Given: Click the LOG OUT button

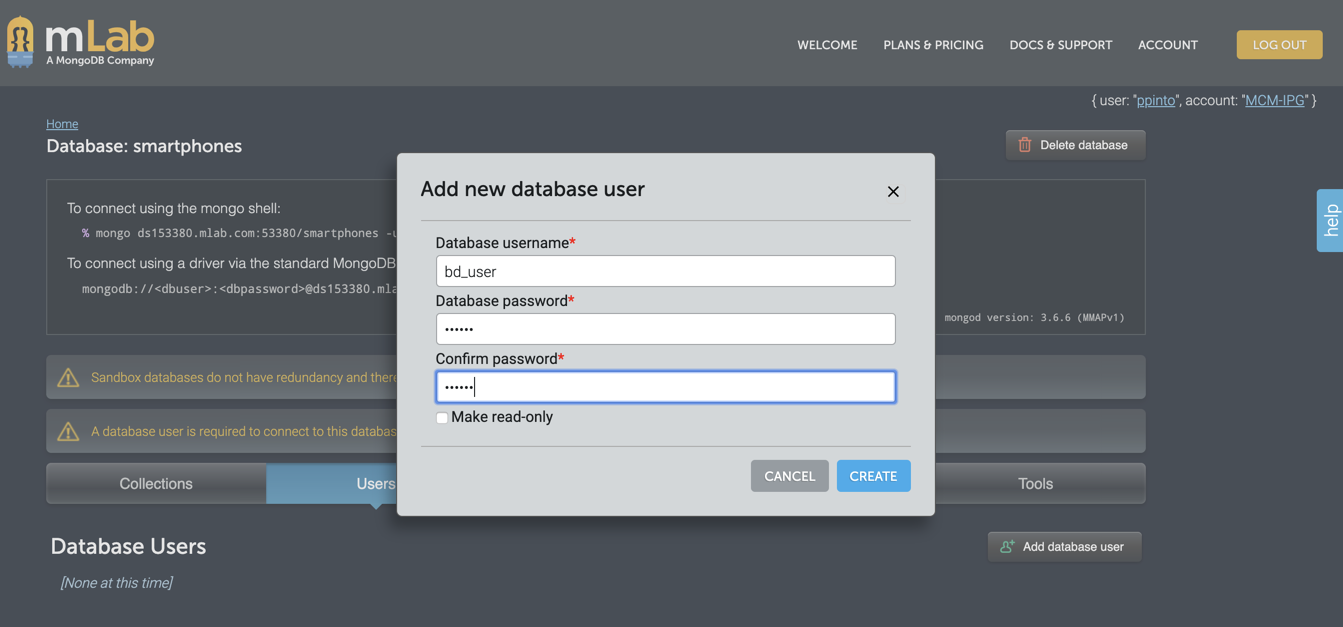Looking at the screenshot, I should point(1279,44).
